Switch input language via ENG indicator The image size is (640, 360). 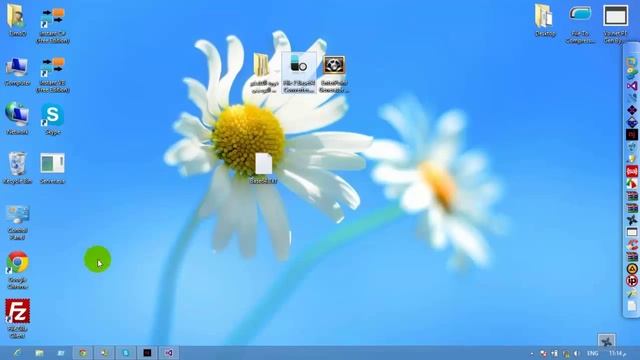(x=593, y=353)
